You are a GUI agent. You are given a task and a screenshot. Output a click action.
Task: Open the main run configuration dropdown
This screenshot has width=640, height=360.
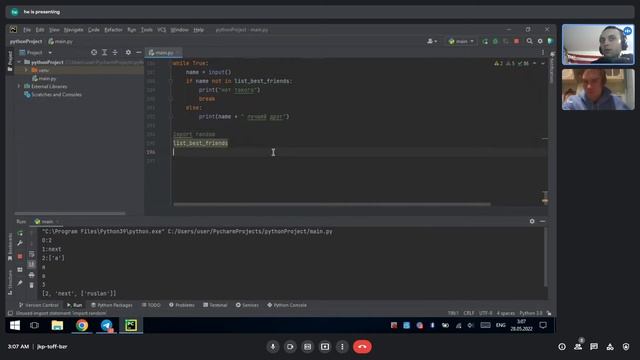461,41
